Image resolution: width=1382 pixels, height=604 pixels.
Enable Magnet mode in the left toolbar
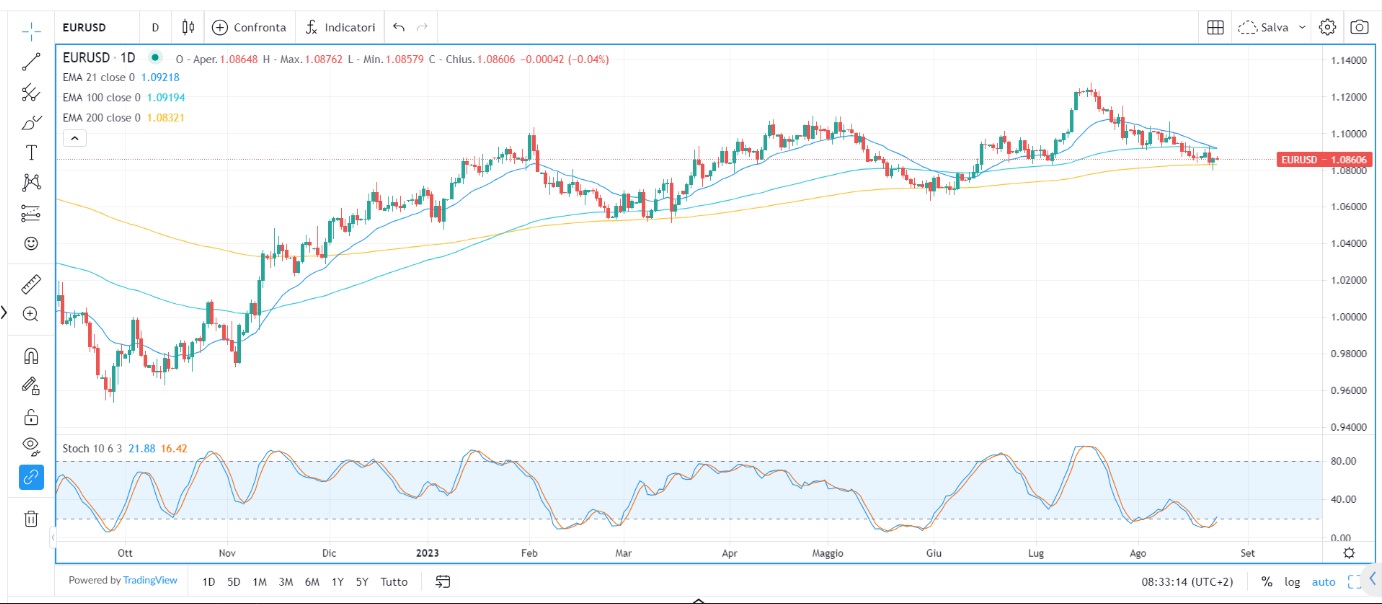pos(30,354)
